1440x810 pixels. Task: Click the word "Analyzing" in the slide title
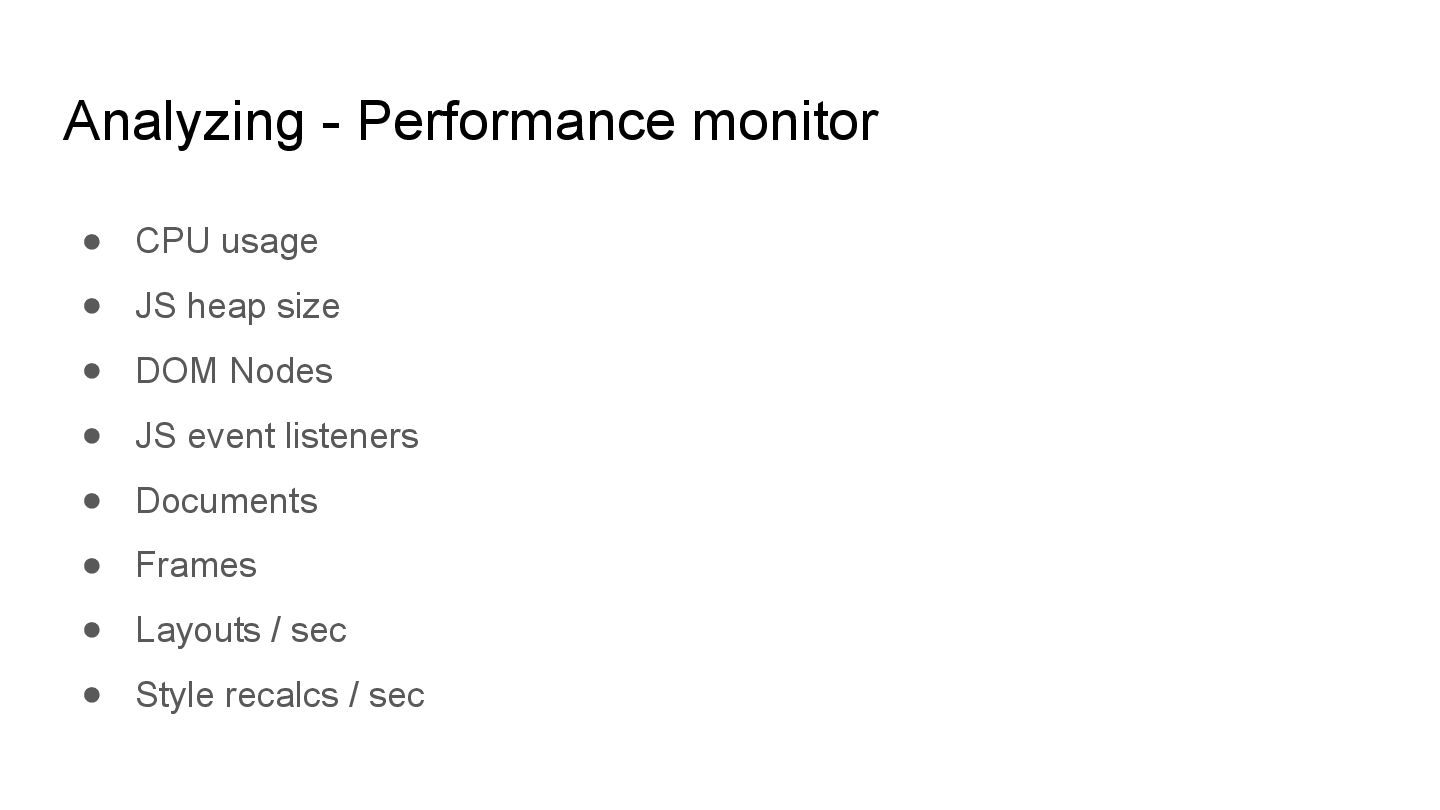coord(183,121)
